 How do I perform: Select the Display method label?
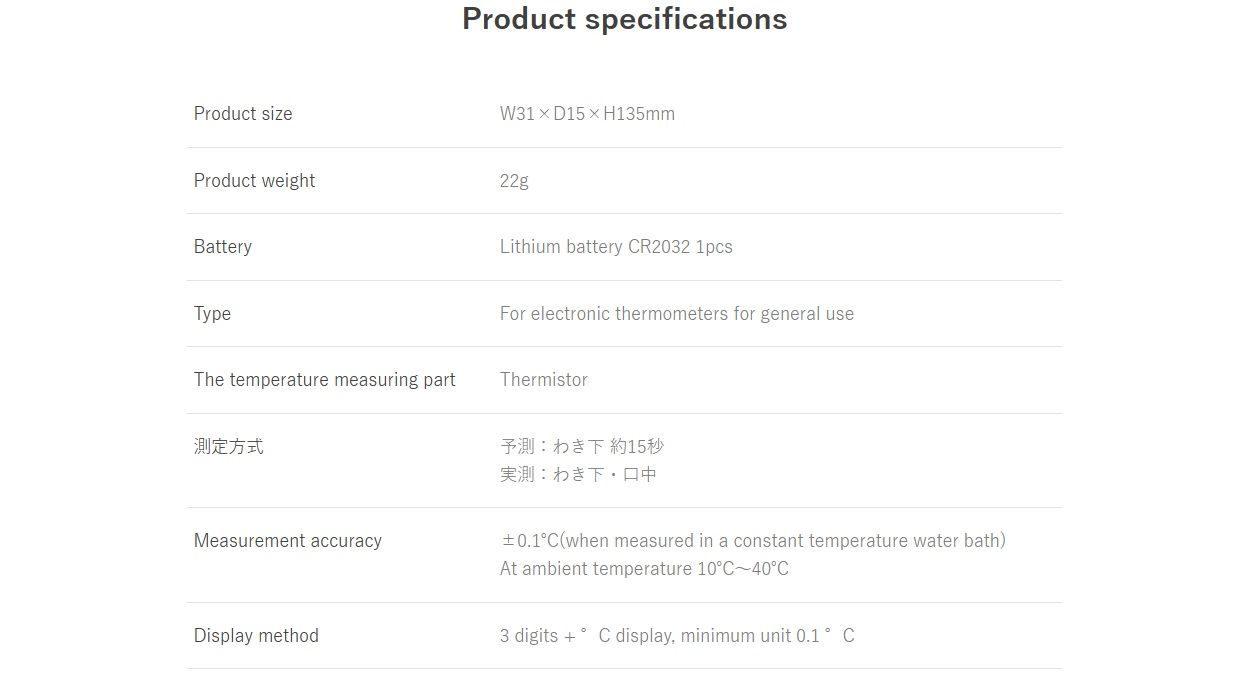pos(256,636)
